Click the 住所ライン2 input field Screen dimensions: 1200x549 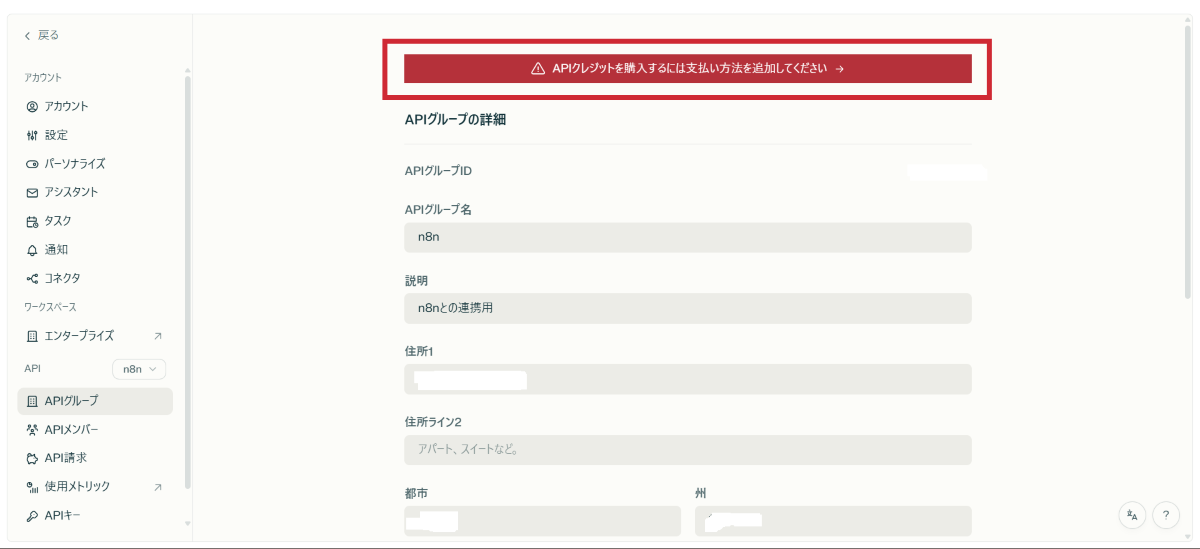pyautogui.click(x=687, y=450)
